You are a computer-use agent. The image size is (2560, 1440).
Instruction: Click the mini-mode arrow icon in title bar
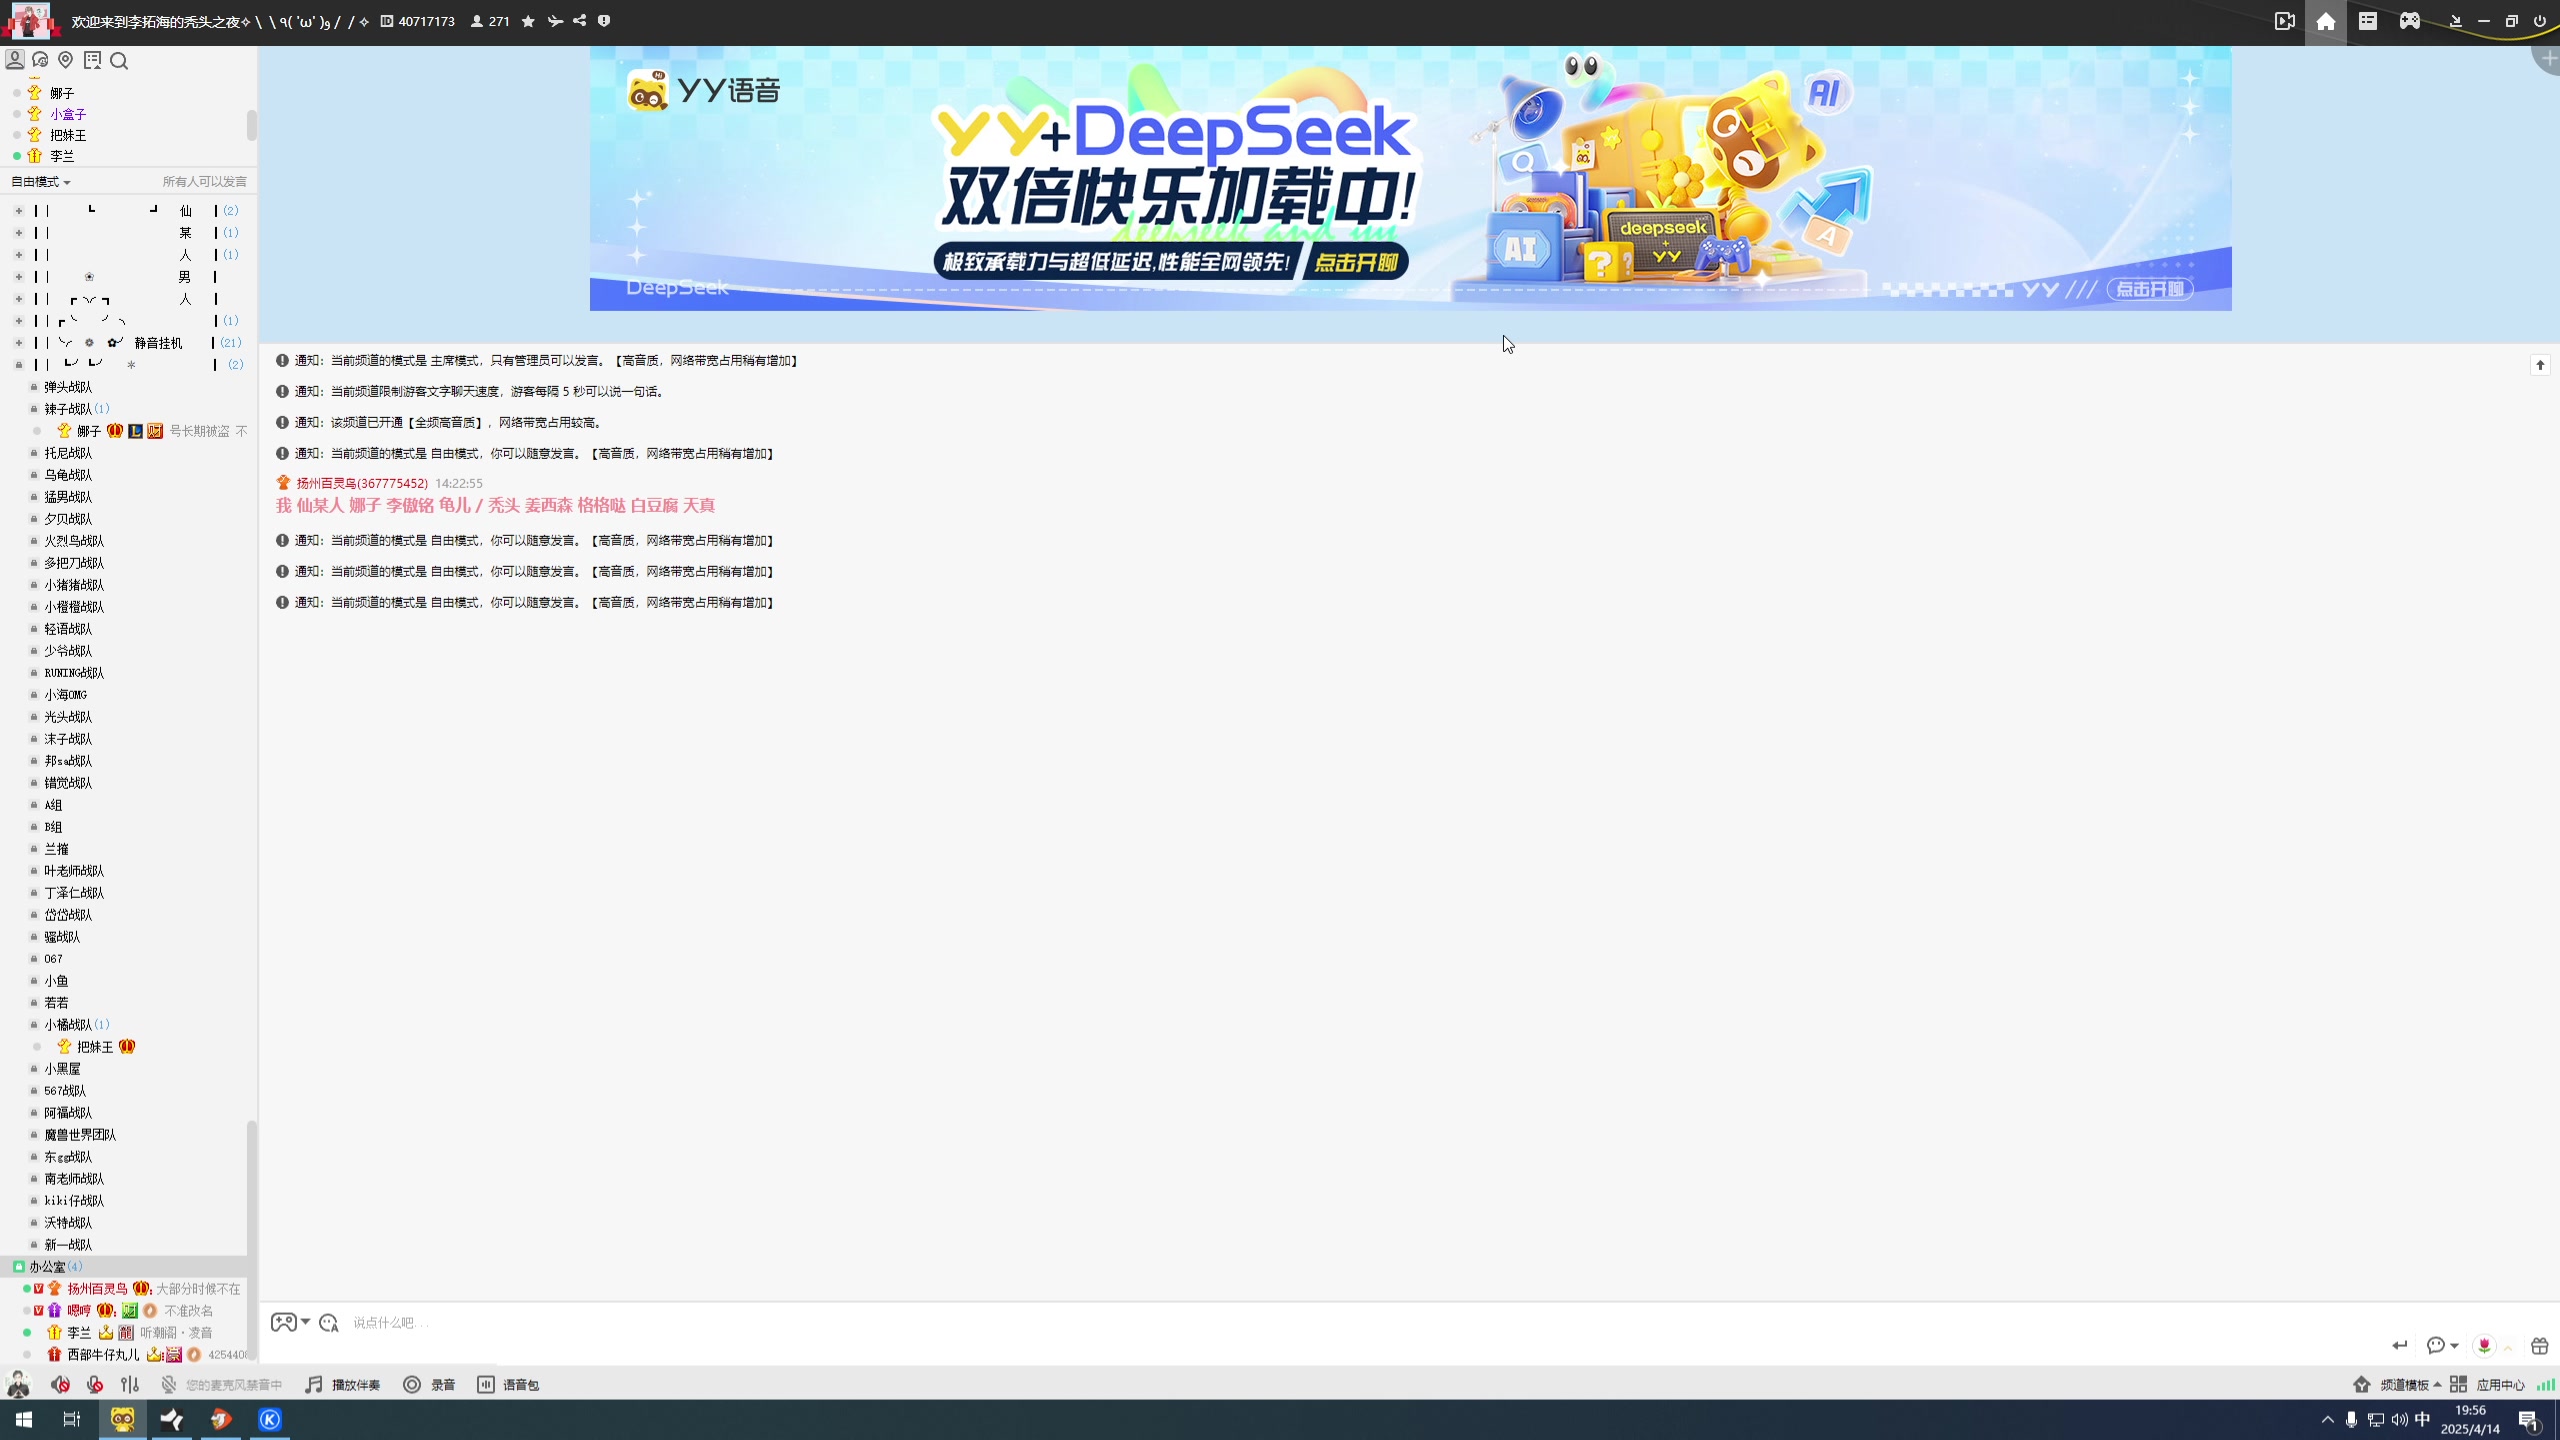point(2455,21)
